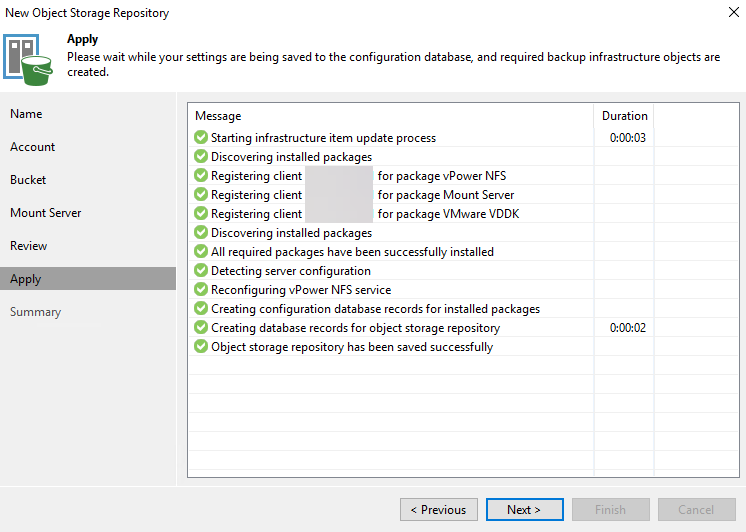Click the < Previous button

click(438, 510)
